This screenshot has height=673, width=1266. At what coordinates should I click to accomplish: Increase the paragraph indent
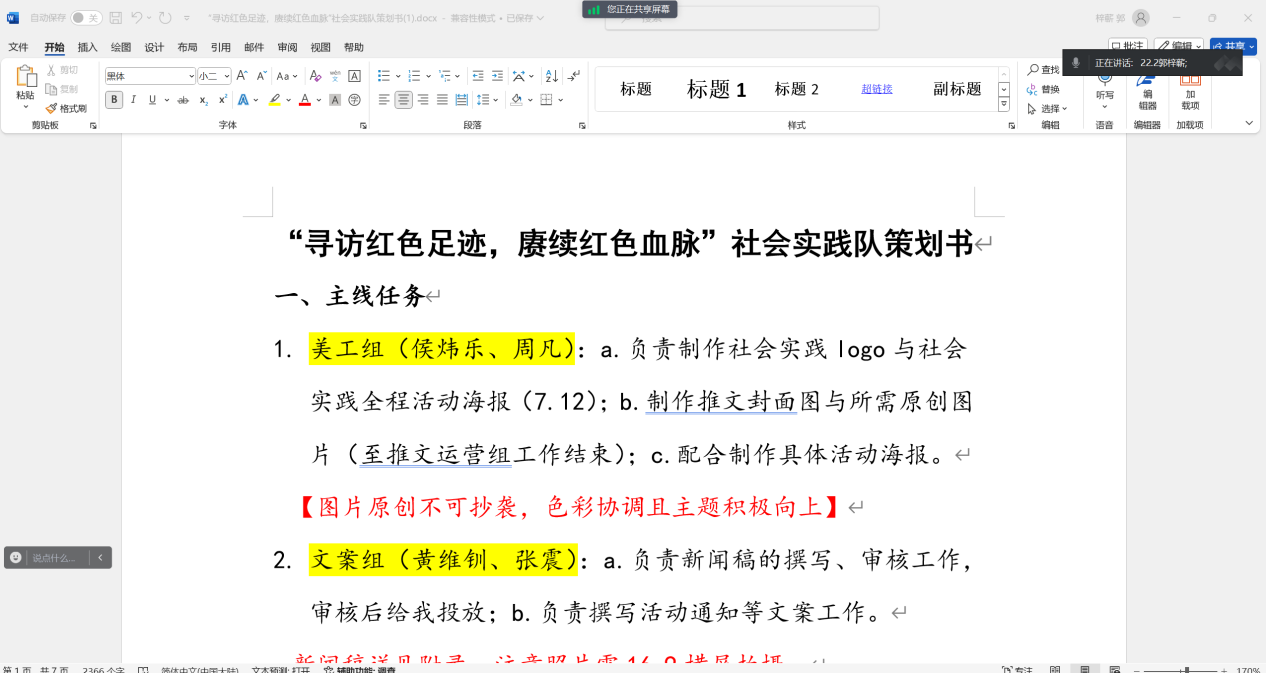click(497, 76)
